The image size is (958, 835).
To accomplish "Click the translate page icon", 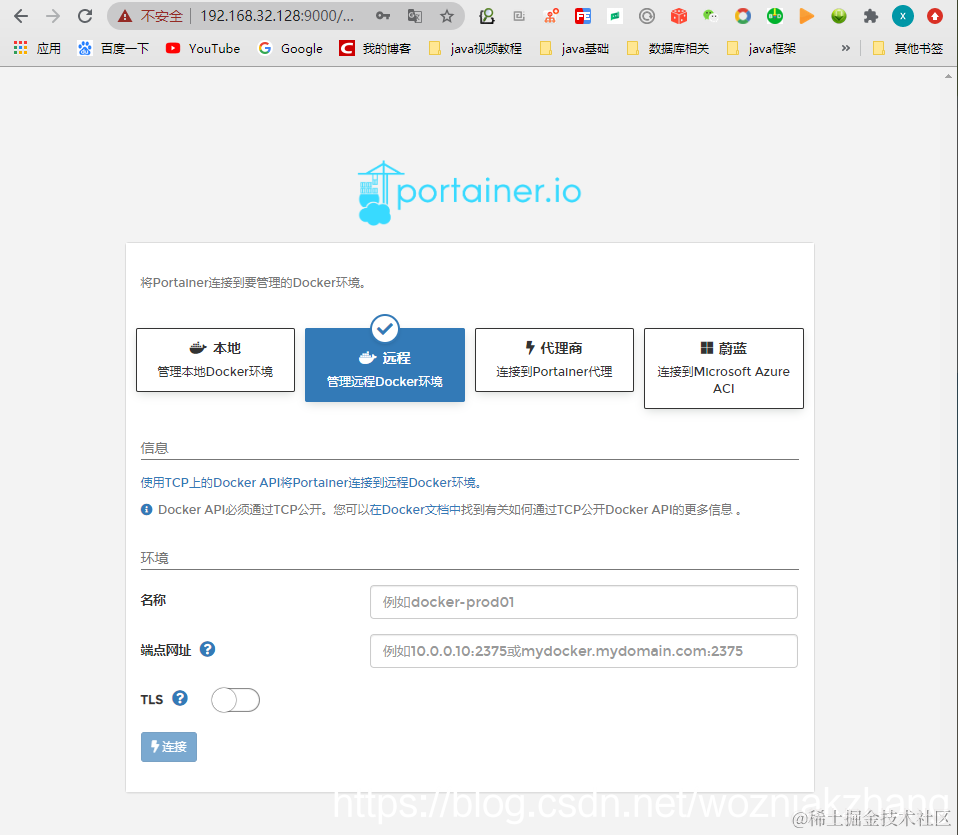I will pos(415,16).
